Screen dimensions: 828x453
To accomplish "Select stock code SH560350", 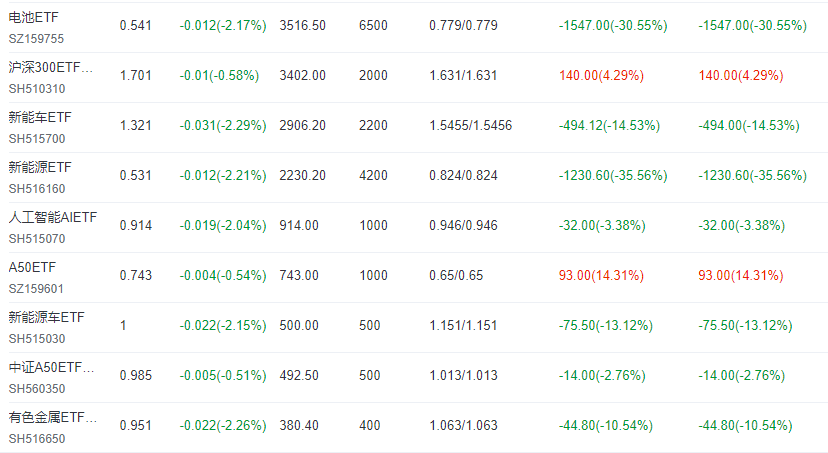I will click(37, 389).
